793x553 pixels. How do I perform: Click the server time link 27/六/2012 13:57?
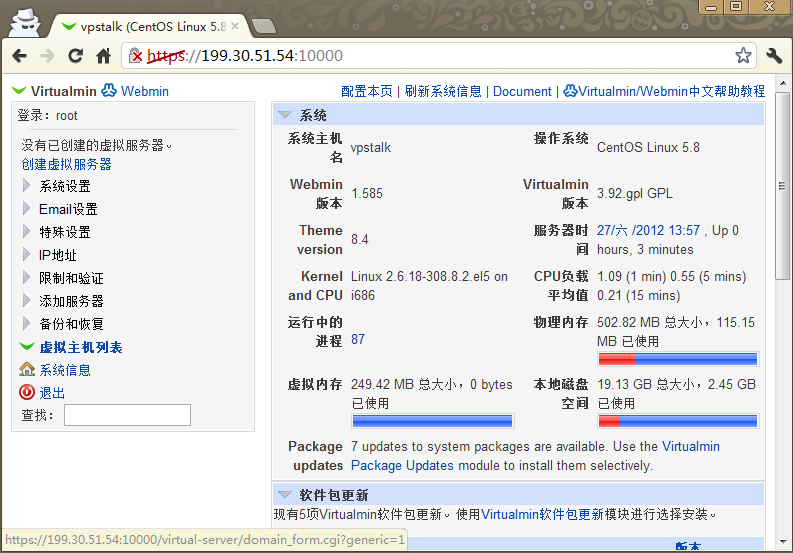pos(648,230)
